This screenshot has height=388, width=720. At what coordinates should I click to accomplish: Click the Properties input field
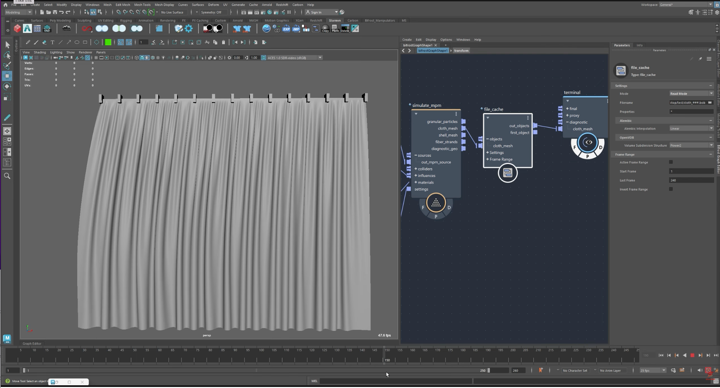691,112
